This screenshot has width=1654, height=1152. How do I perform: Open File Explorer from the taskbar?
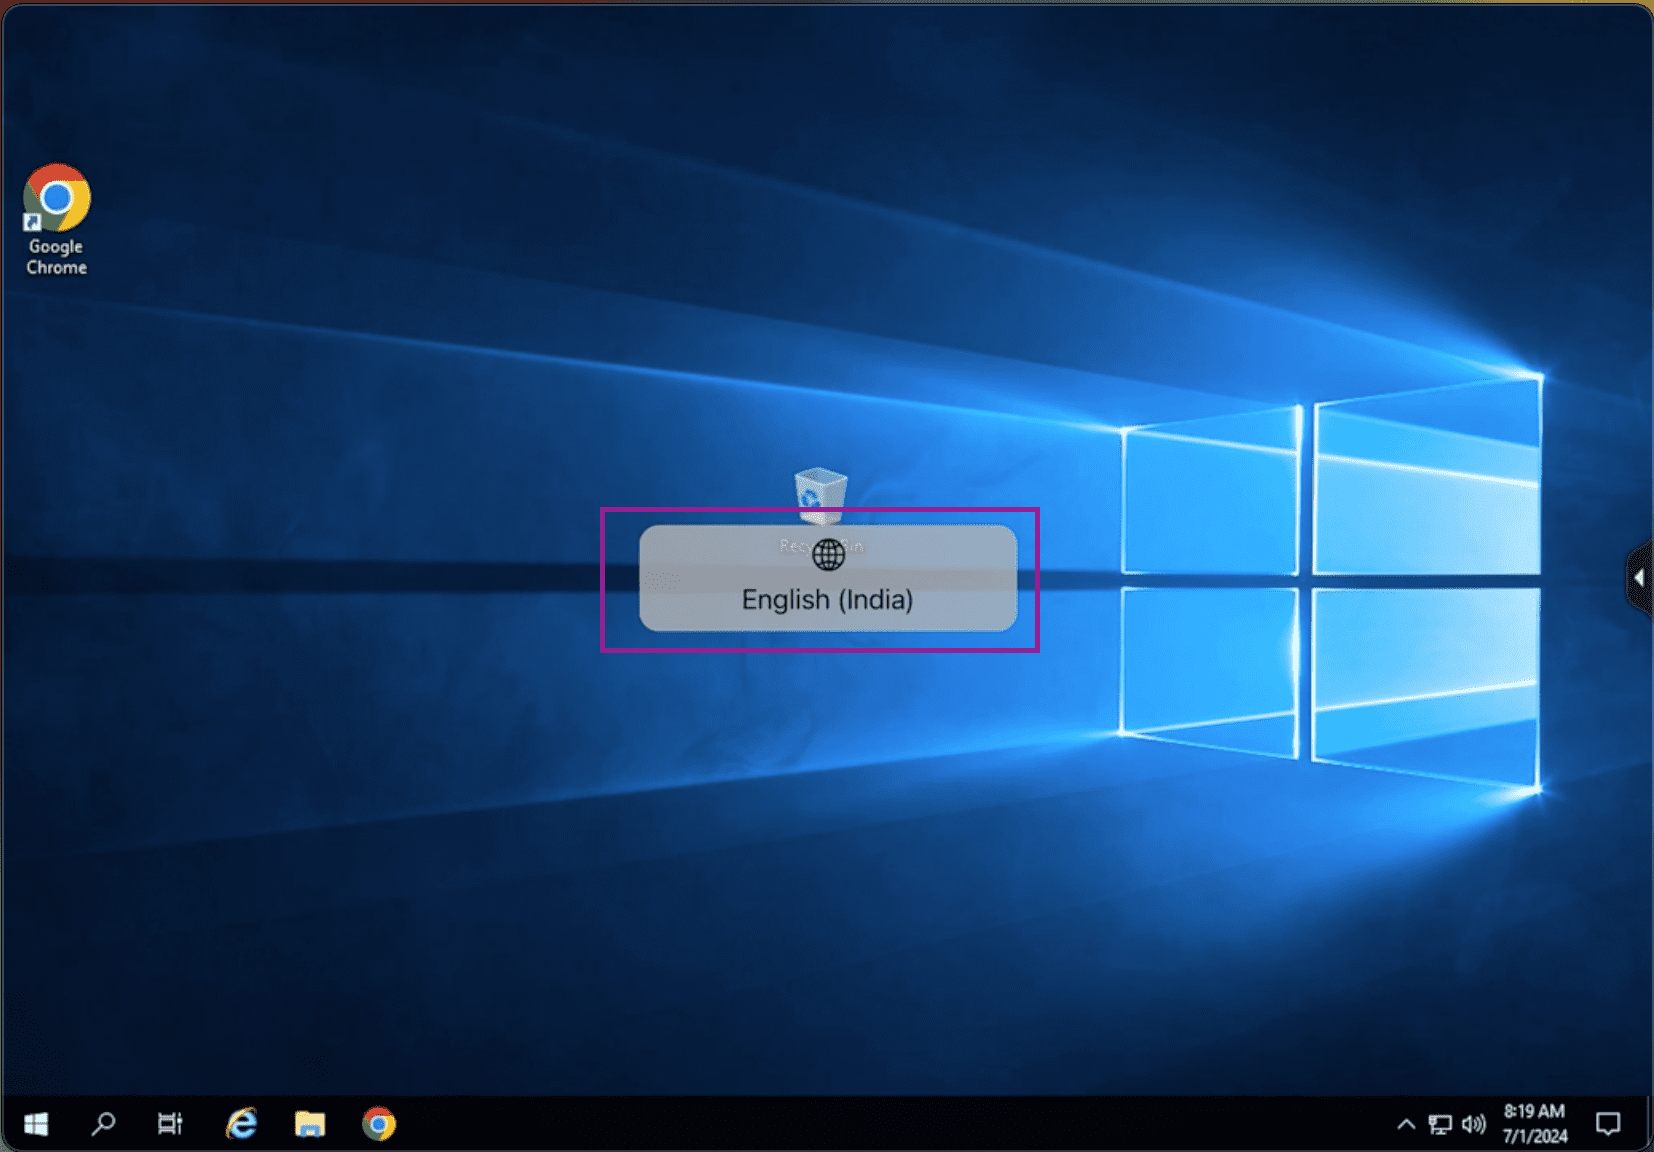click(x=310, y=1124)
